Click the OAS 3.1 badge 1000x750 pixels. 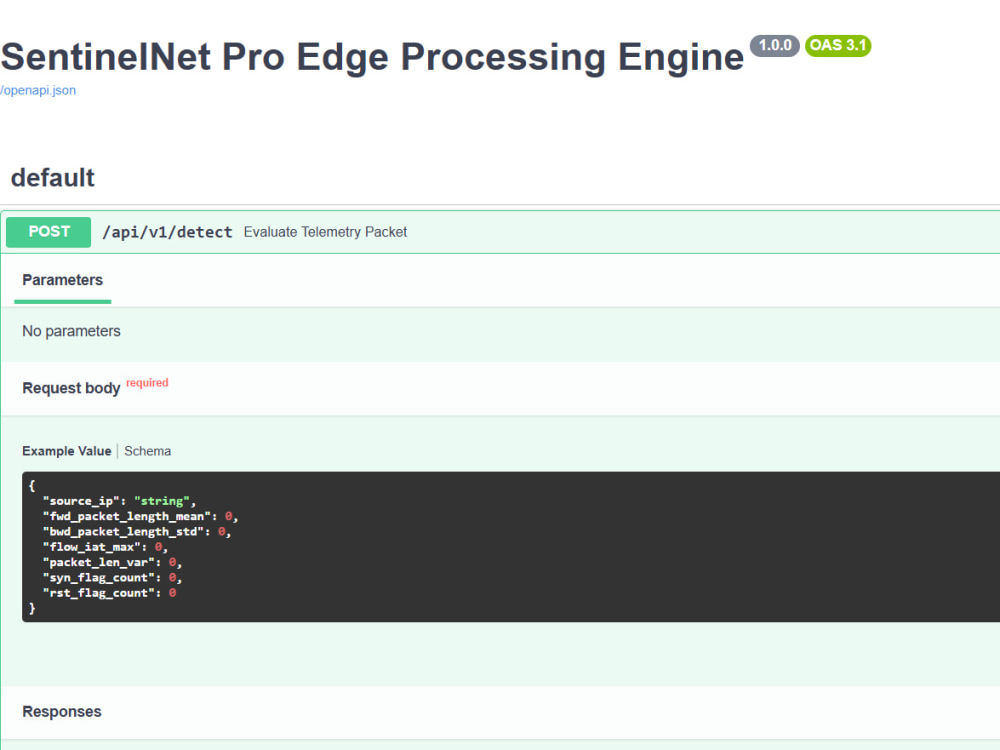[x=837, y=46]
